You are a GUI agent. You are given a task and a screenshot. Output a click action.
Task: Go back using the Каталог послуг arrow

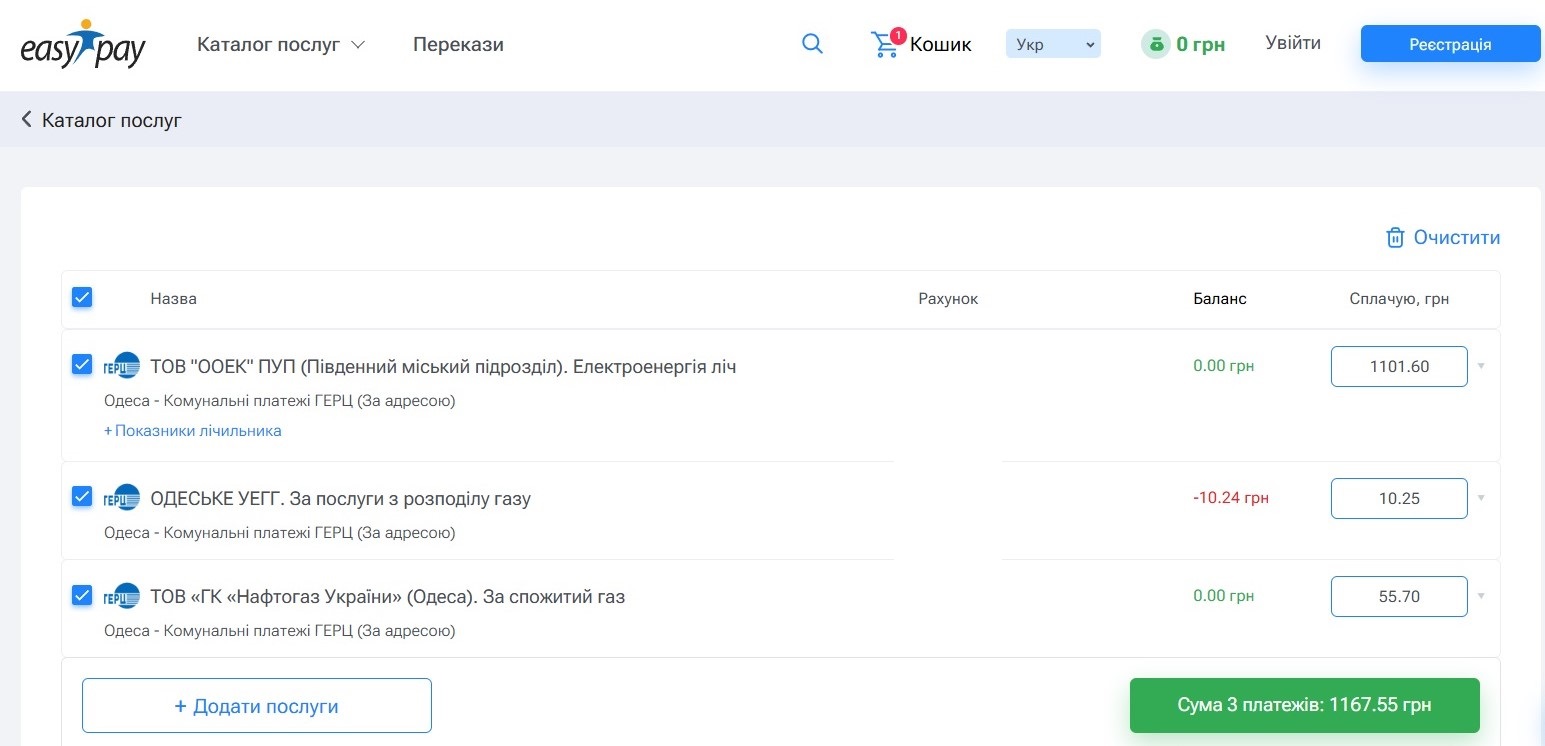27,120
